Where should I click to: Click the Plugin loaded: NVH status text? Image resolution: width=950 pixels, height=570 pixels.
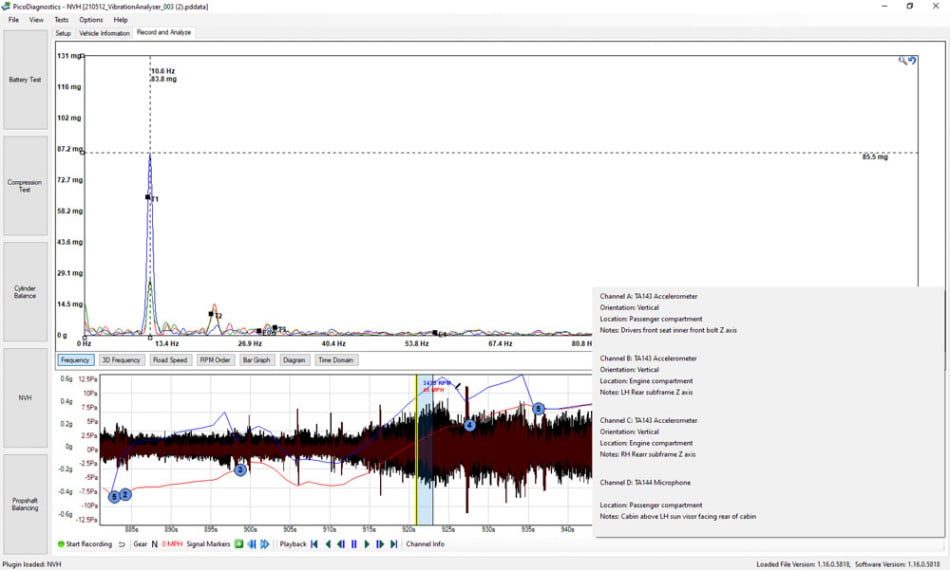click(32, 565)
